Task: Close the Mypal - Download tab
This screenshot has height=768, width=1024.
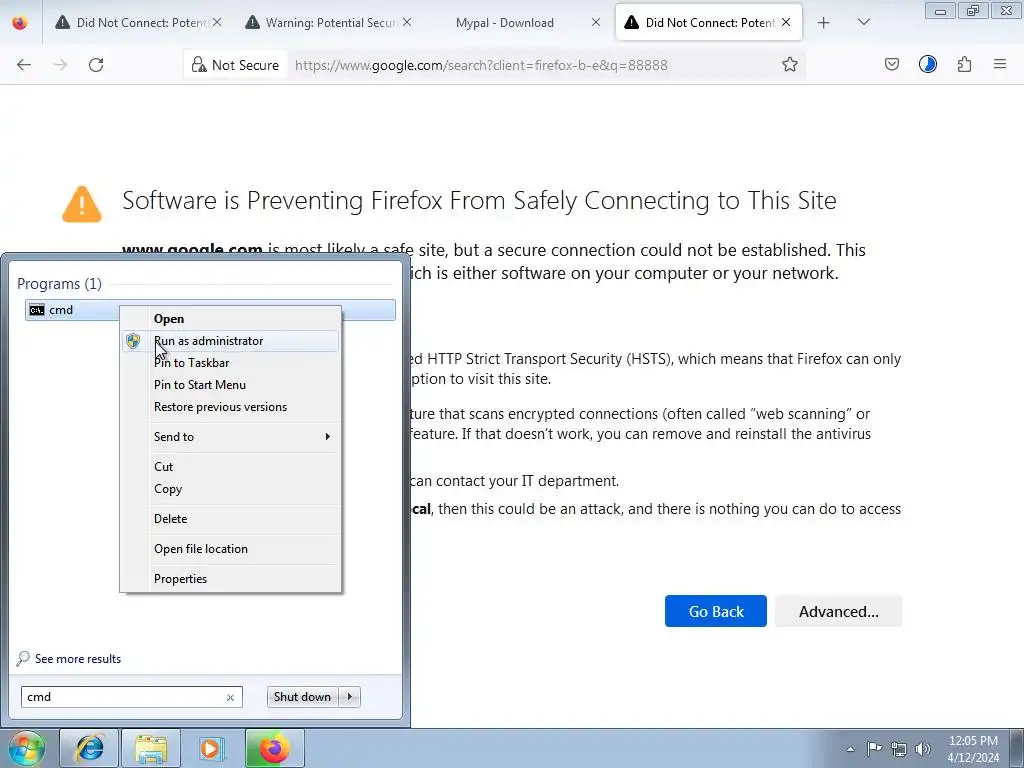Action: coord(596,23)
